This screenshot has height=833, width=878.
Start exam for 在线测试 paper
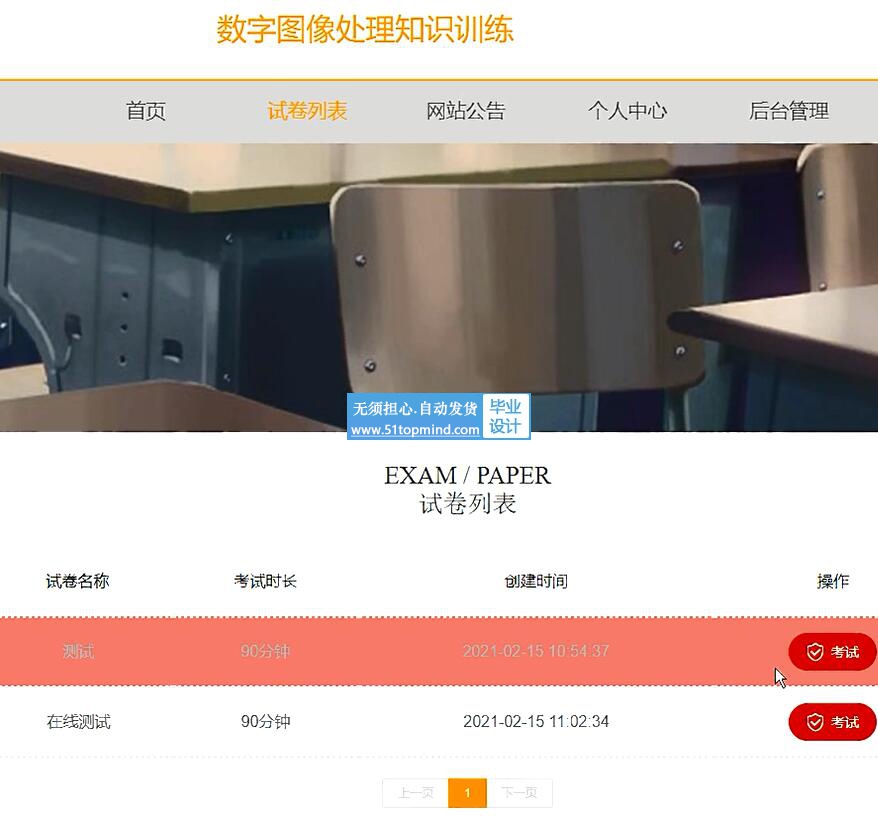pyautogui.click(x=832, y=722)
